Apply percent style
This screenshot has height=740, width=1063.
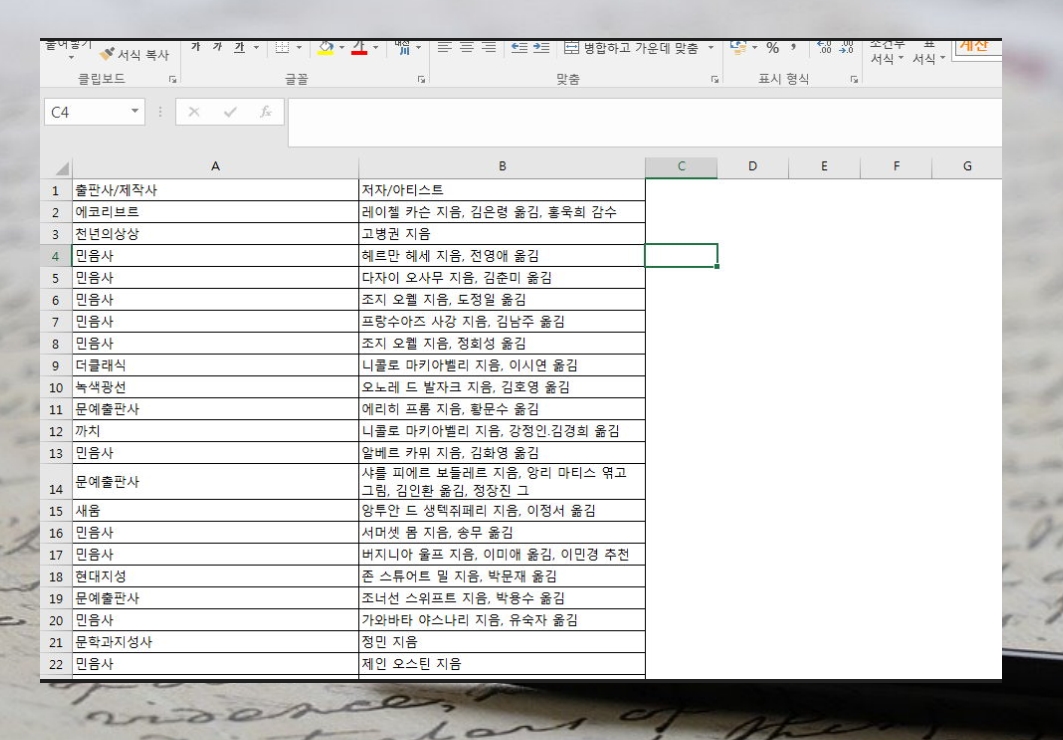pos(773,47)
